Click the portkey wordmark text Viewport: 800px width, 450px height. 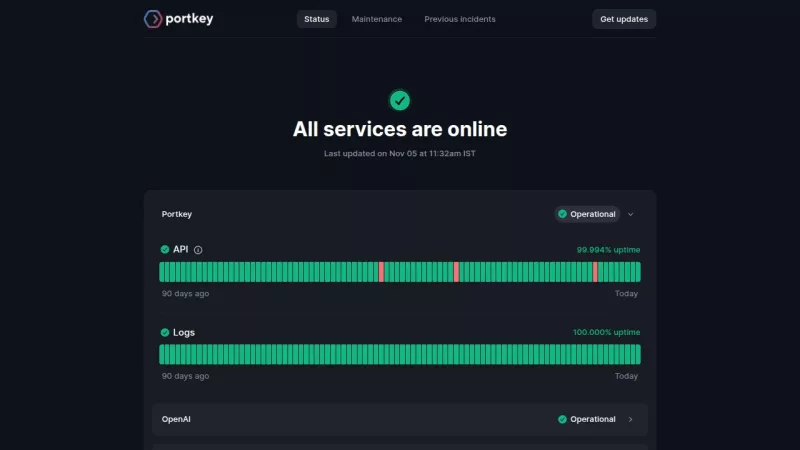coord(189,19)
